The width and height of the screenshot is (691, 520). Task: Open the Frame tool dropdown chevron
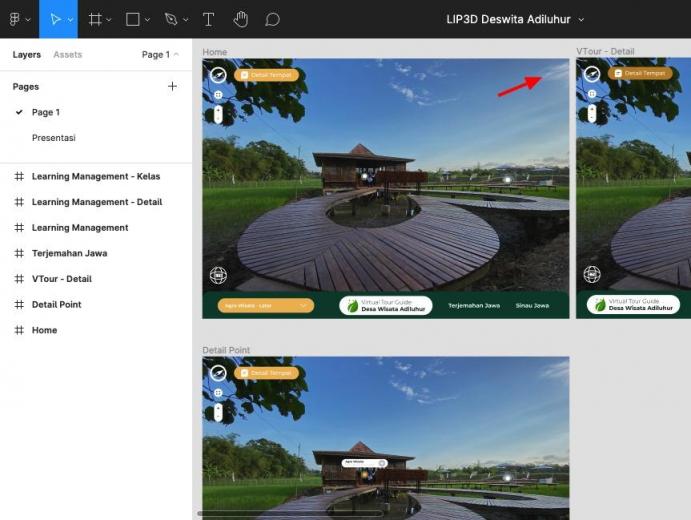click(109, 20)
